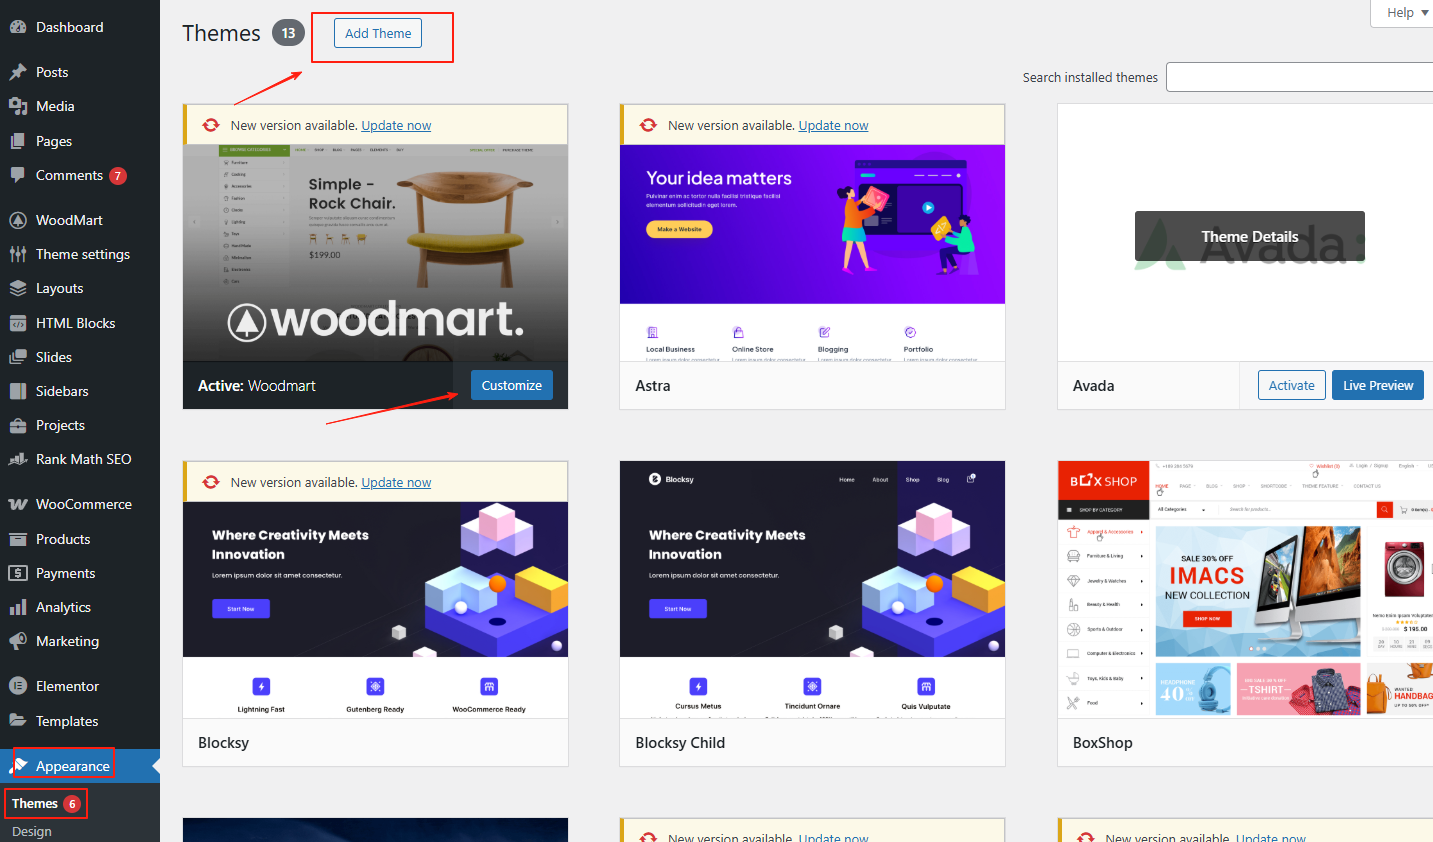Expand the Help dropdown tab
The height and width of the screenshot is (842, 1433).
coord(1407,12)
